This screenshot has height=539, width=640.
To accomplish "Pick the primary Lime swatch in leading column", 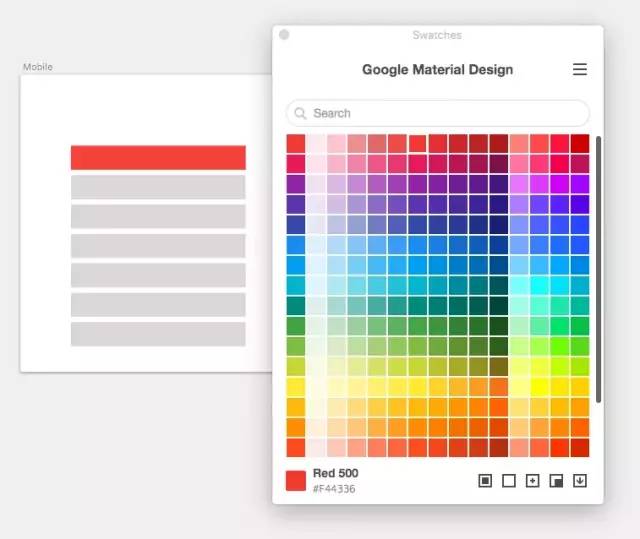I will 296,367.
